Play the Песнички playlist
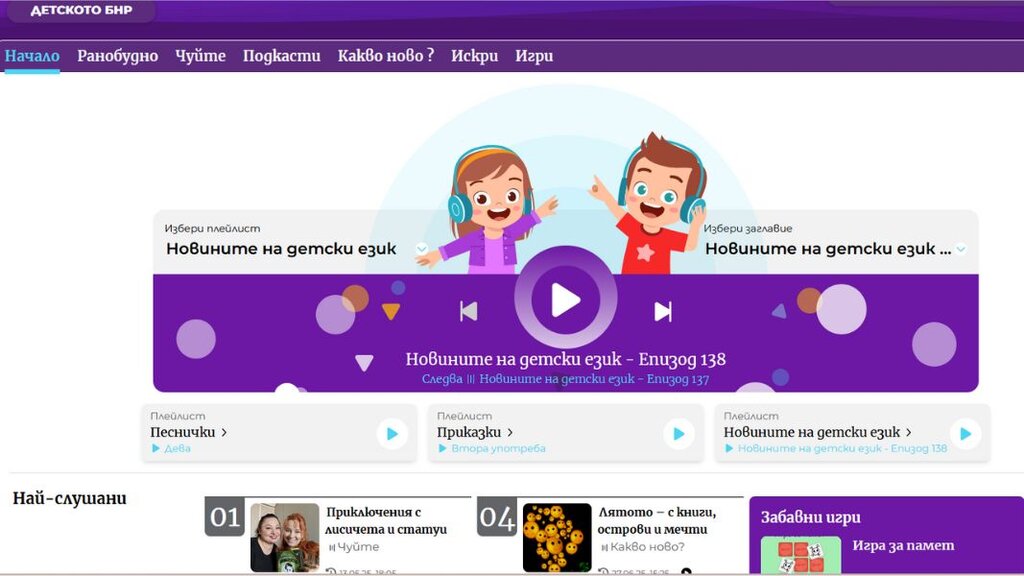 [392, 434]
